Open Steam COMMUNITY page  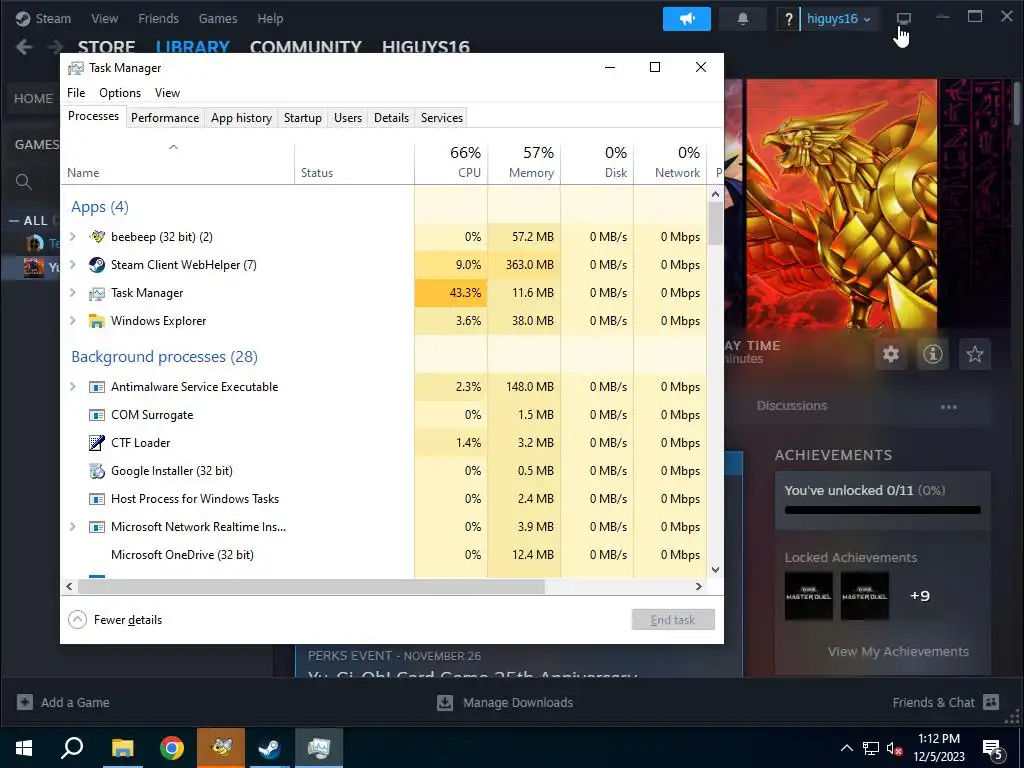pos(306,47)
